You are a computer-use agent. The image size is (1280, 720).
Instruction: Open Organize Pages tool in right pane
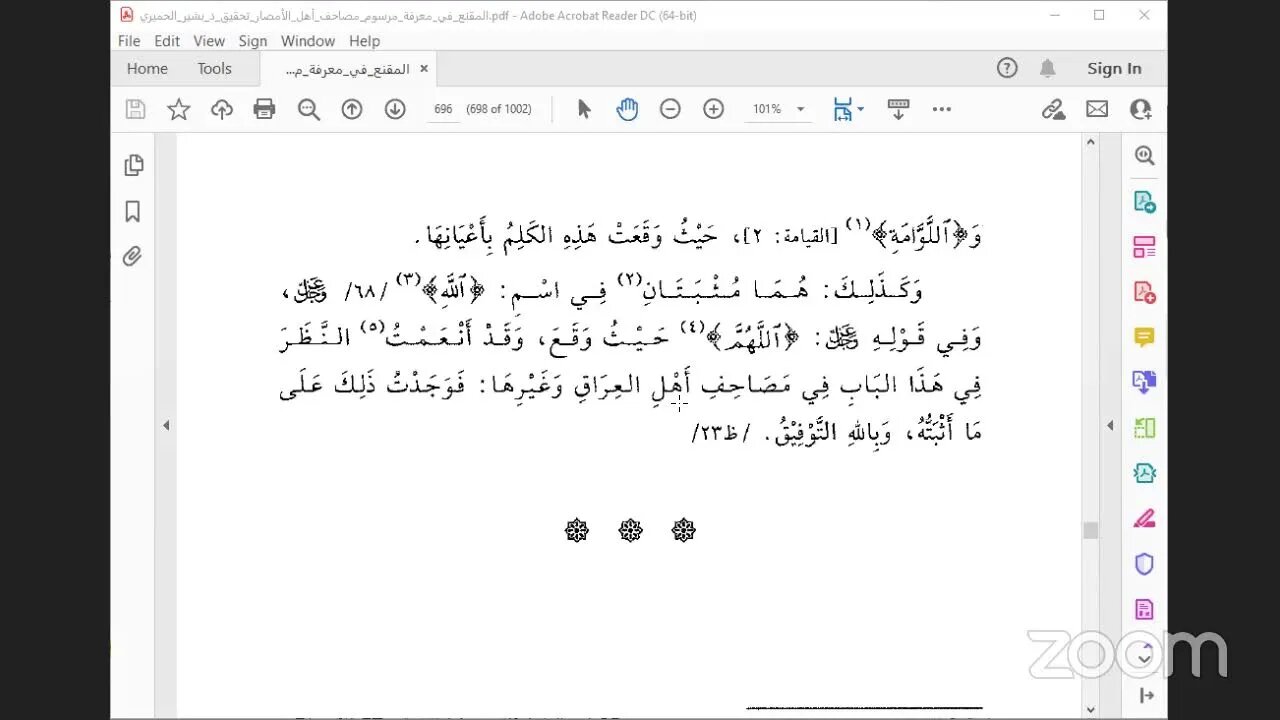click(x=1145, y=246)
